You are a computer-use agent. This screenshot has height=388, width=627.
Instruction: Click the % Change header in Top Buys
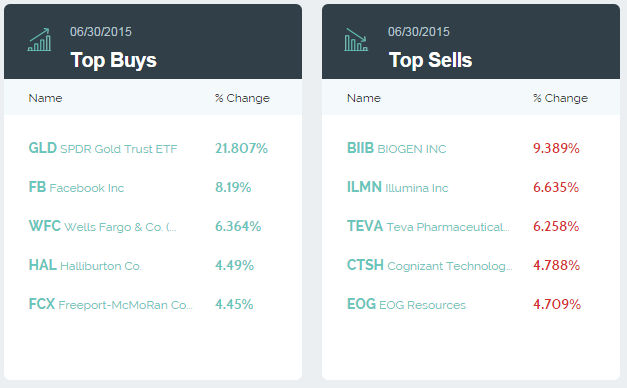[242, 98]
